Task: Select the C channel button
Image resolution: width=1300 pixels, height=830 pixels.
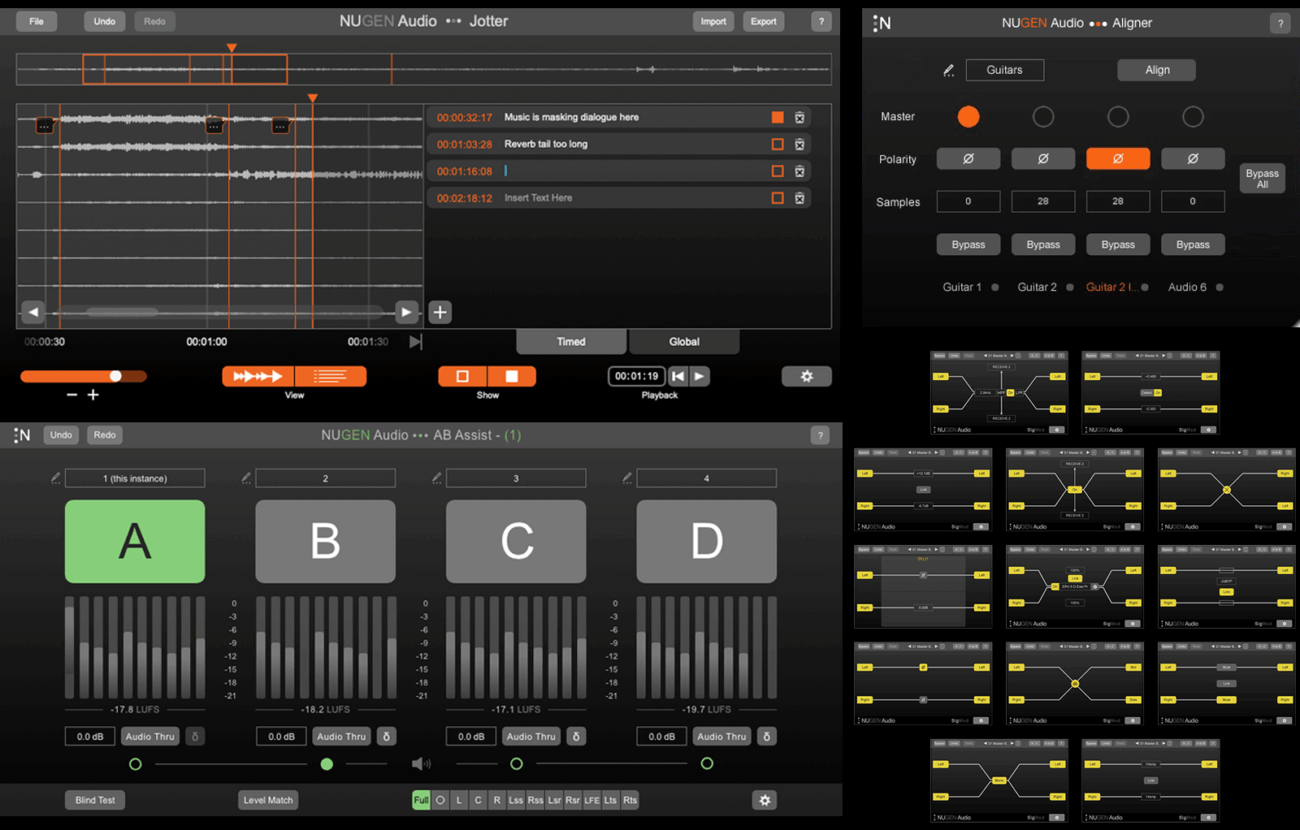Action: [478, 800]
